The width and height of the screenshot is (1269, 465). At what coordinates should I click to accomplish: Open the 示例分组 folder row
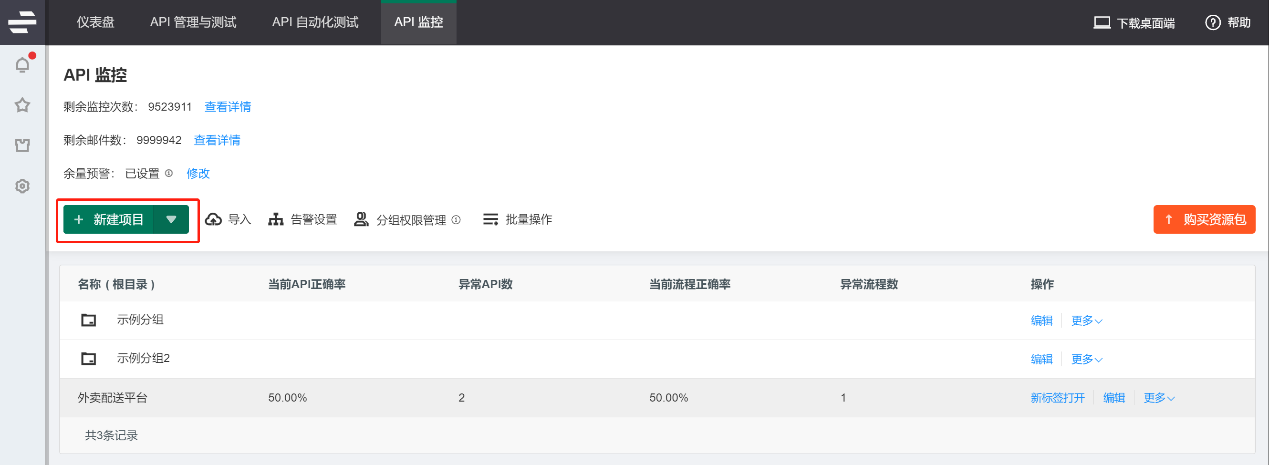(140, 320)
